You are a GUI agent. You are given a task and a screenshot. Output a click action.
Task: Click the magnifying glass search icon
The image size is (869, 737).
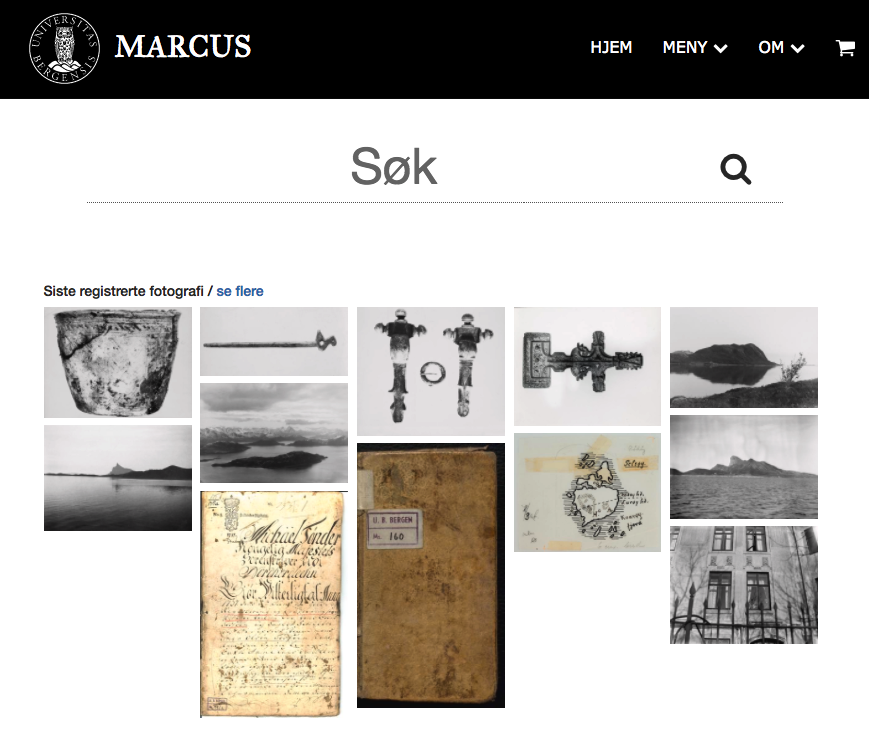click(735, 169)
